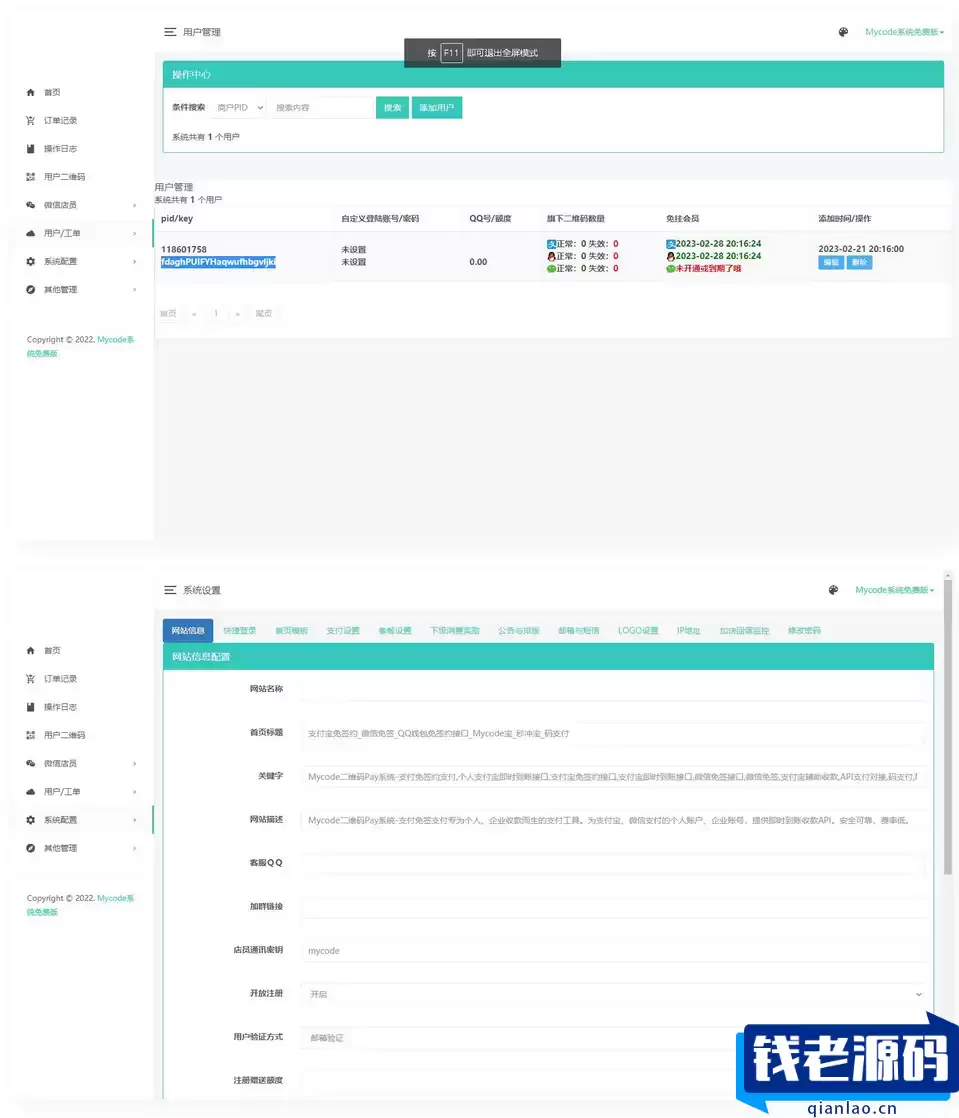
Task: Click the 客服QQ input field
Action: (614, 863)
